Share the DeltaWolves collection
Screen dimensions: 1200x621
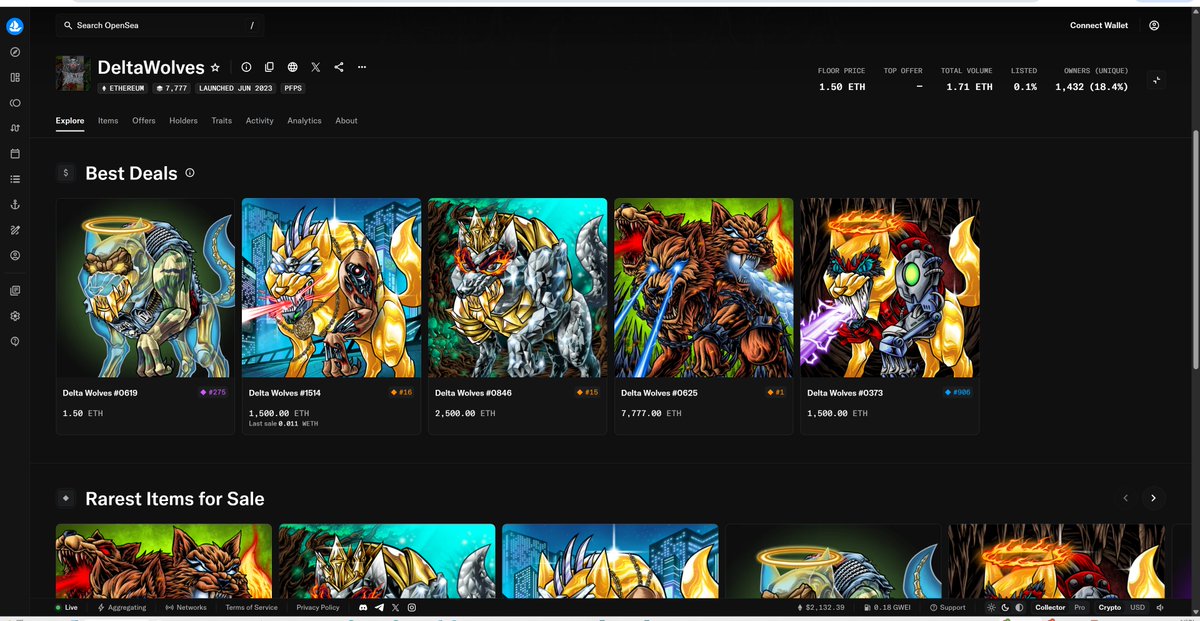point(339,67)
